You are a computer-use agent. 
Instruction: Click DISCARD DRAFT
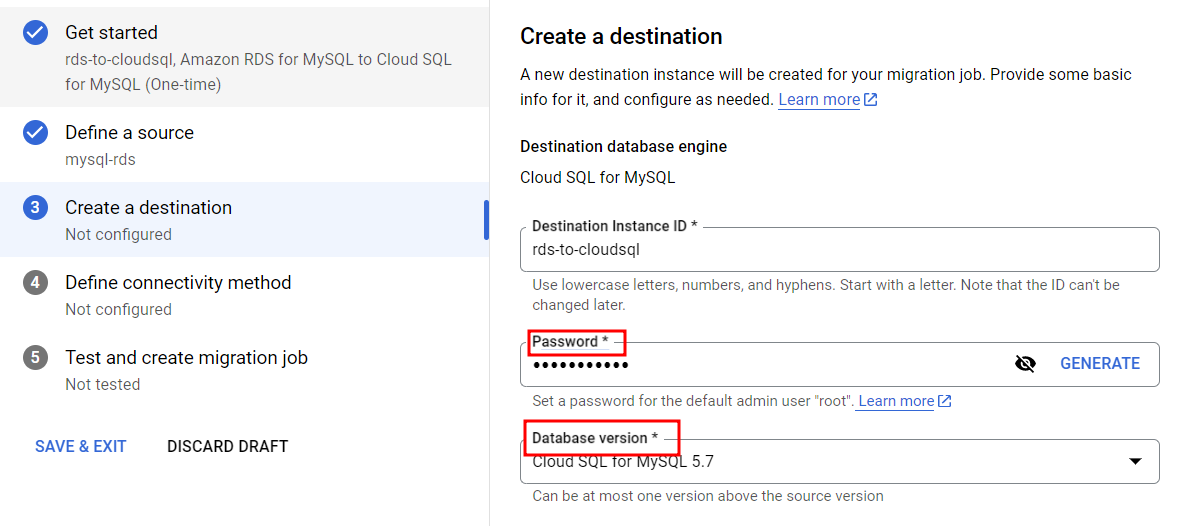(227, 446)
